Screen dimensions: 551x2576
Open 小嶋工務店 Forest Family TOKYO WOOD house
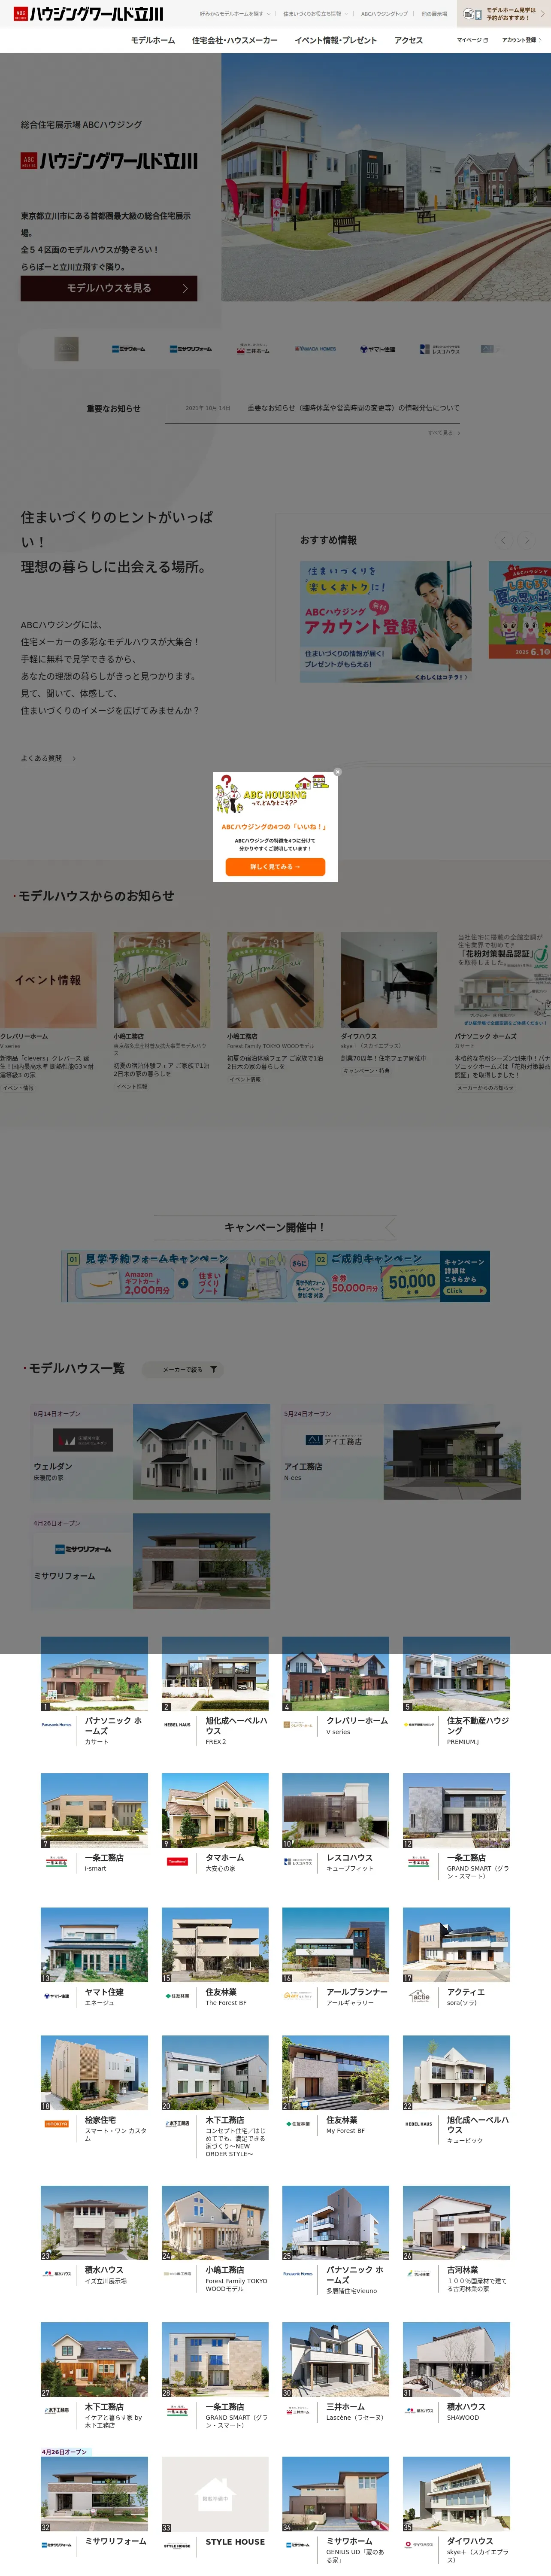tap(215, 2240)
